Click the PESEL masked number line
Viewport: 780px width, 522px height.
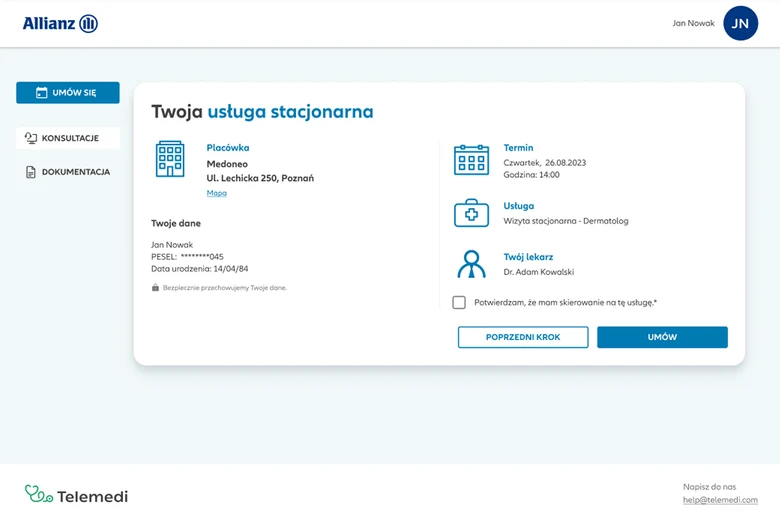coord(188,257)
